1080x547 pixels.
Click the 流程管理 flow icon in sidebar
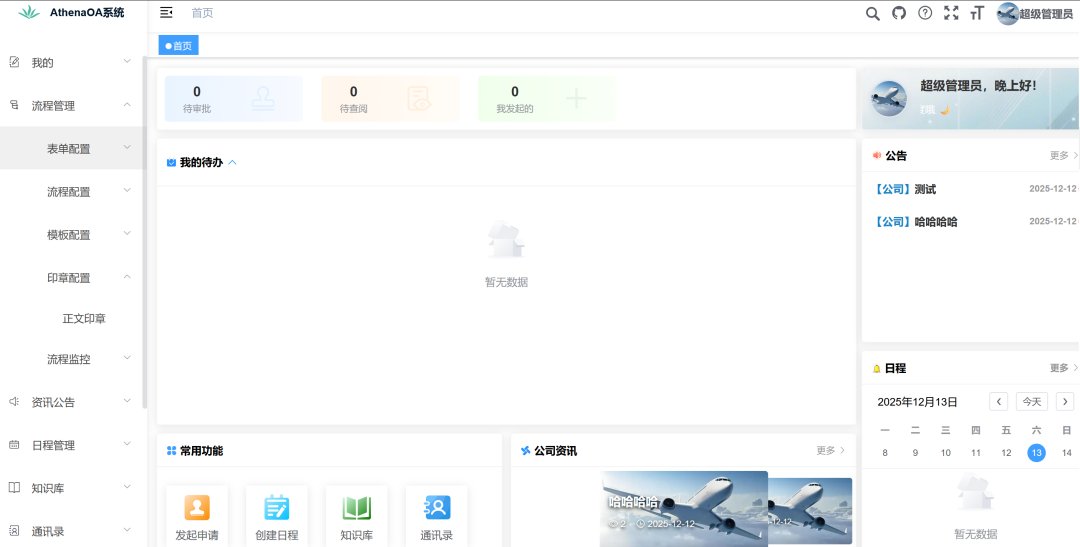[x=14, y=105]
